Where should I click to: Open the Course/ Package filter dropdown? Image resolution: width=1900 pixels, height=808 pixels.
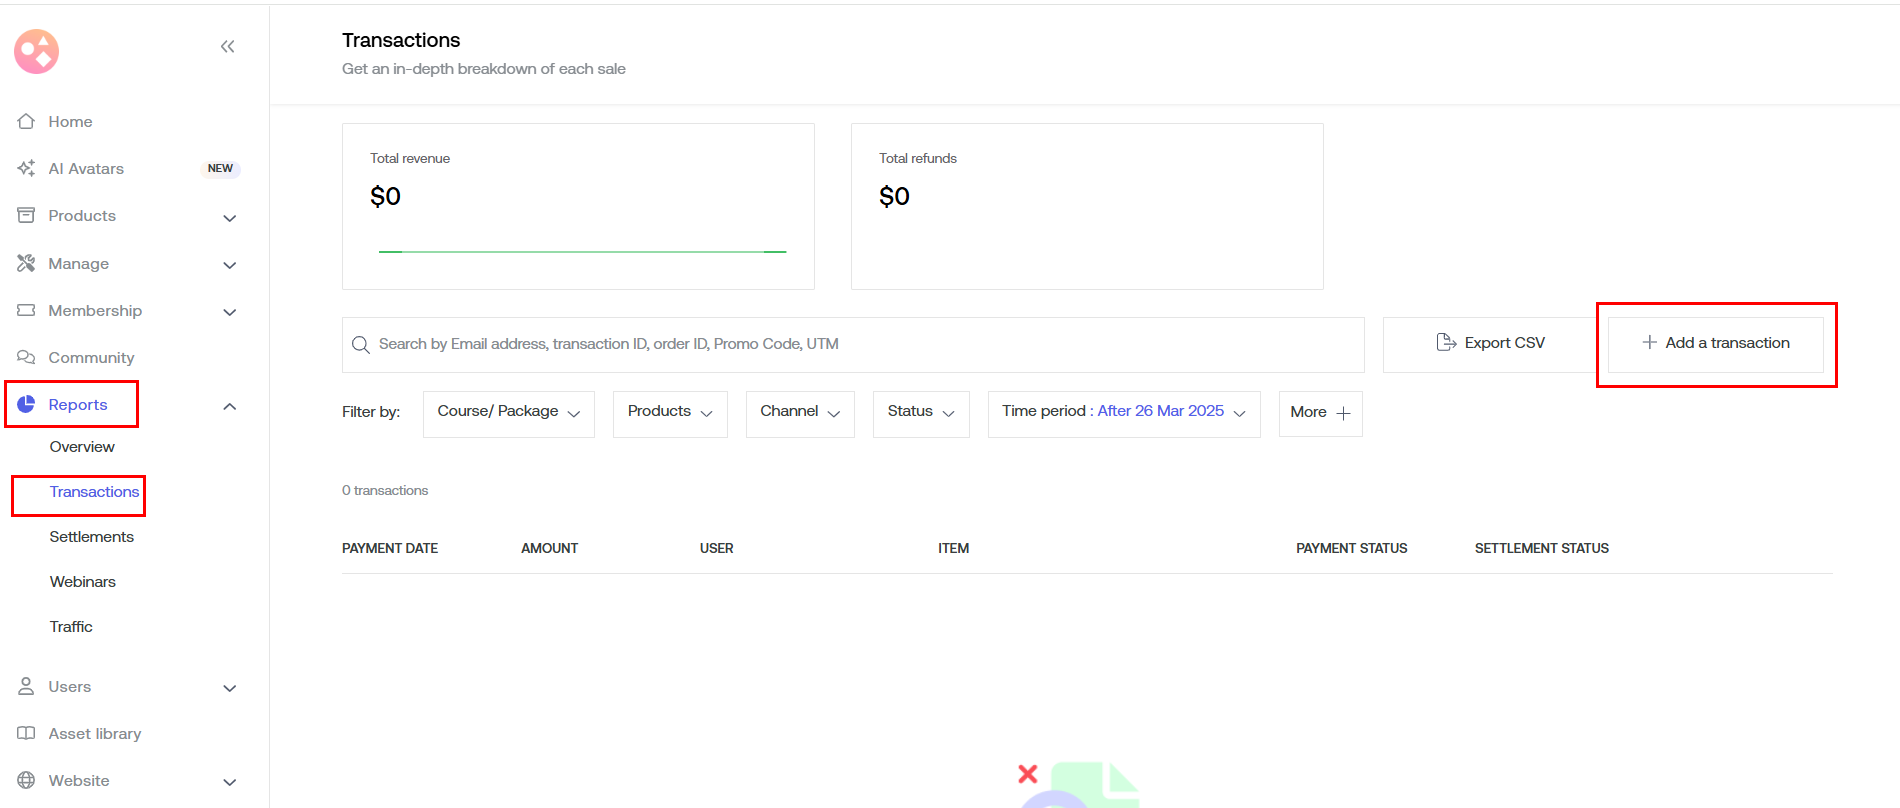coord(508,412)
